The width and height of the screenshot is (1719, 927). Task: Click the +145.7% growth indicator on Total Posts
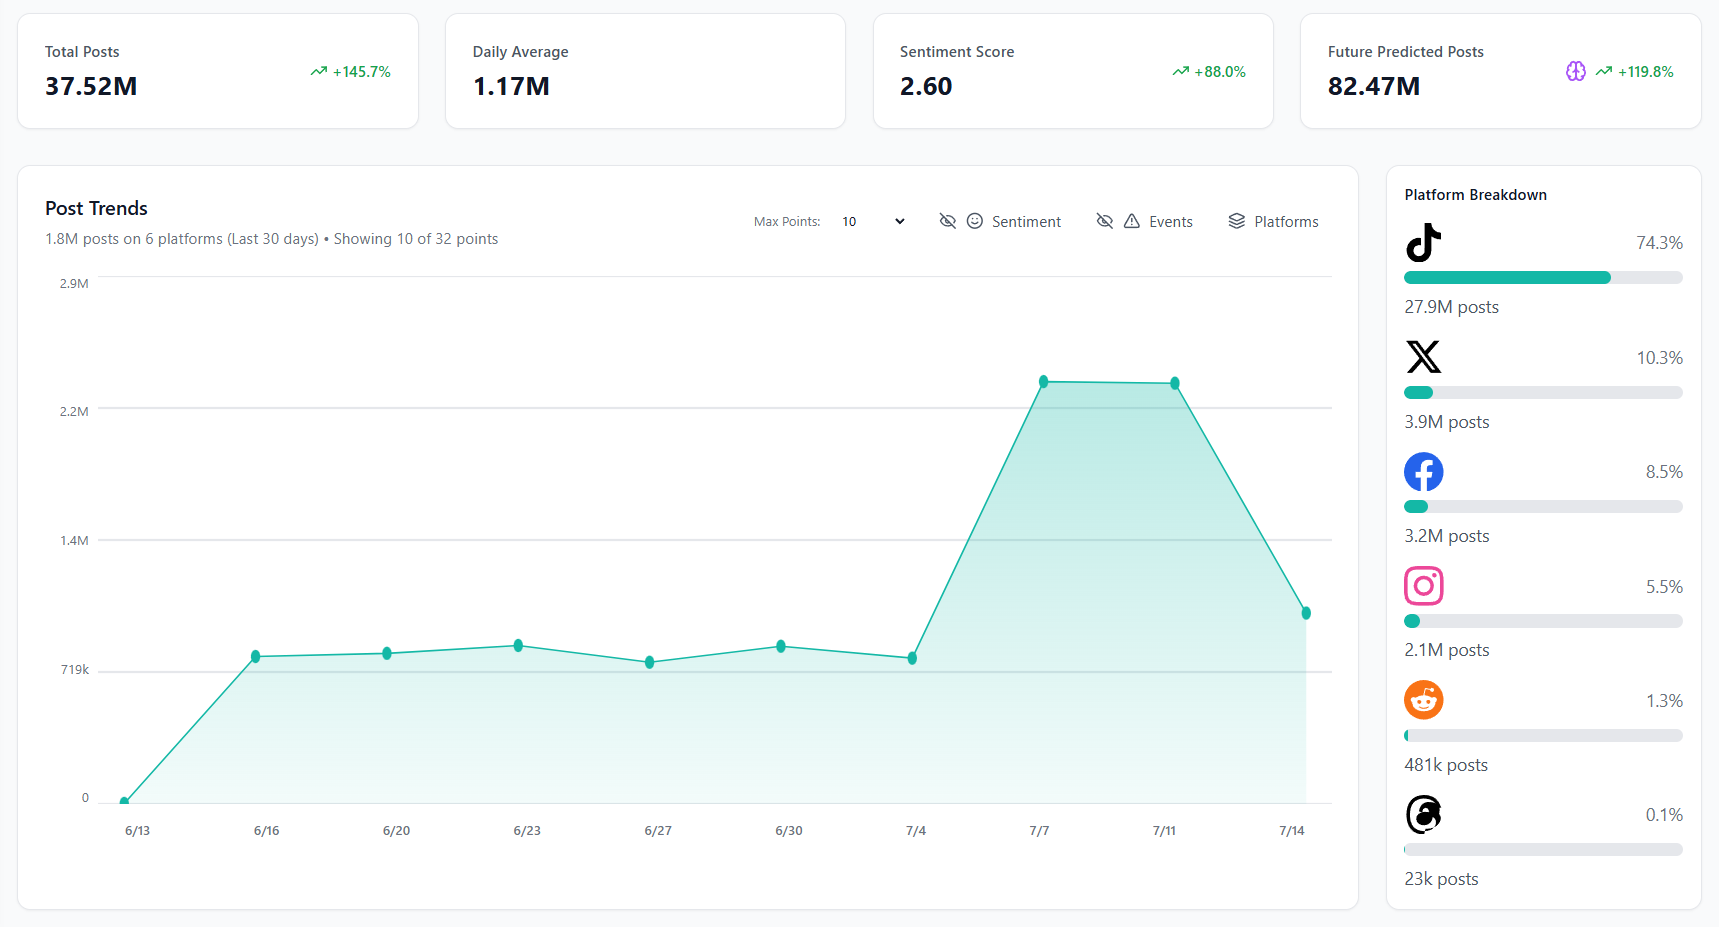(x=350, y=71)
